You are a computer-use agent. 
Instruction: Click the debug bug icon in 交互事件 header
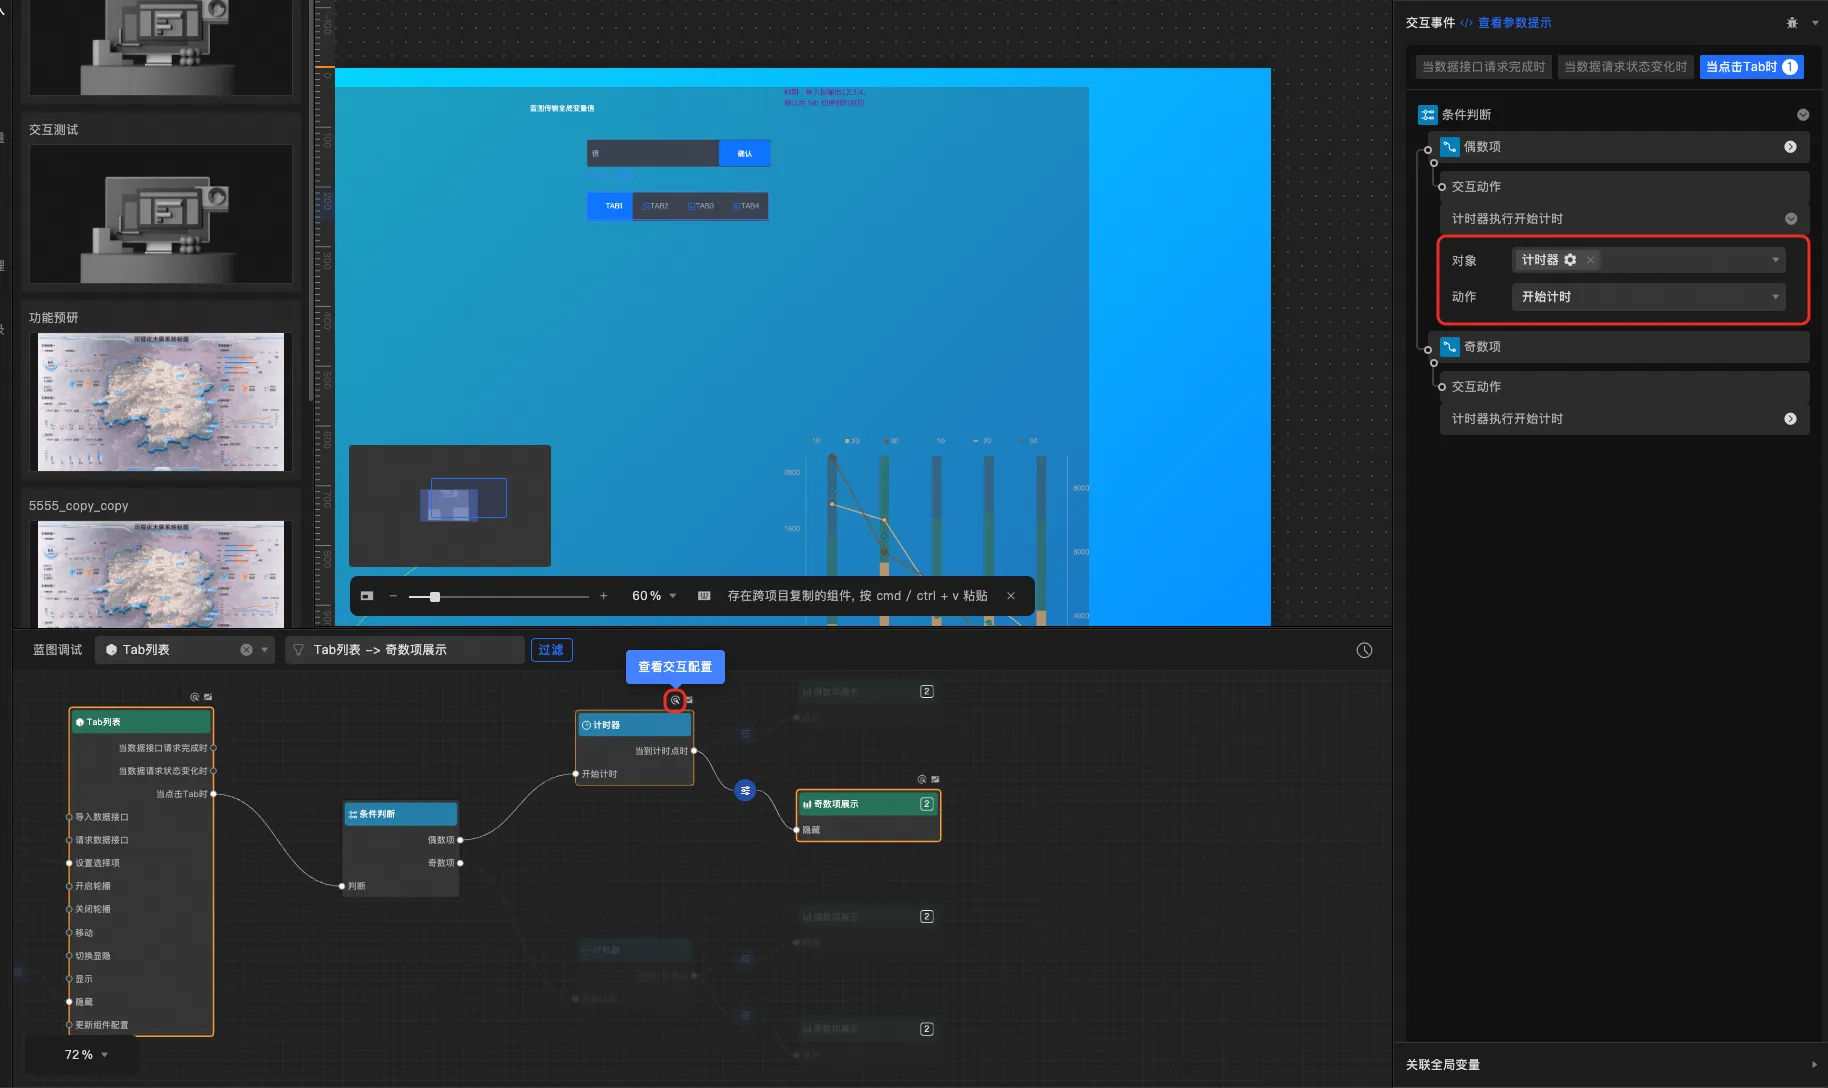[1791, 23]
